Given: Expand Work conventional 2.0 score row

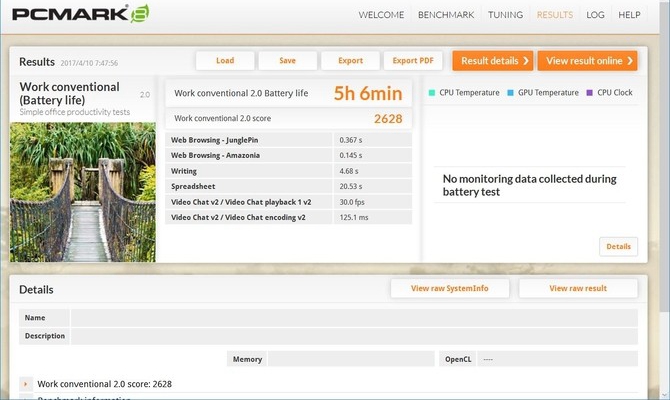Looking at the screenshot, I should [26, 384].
